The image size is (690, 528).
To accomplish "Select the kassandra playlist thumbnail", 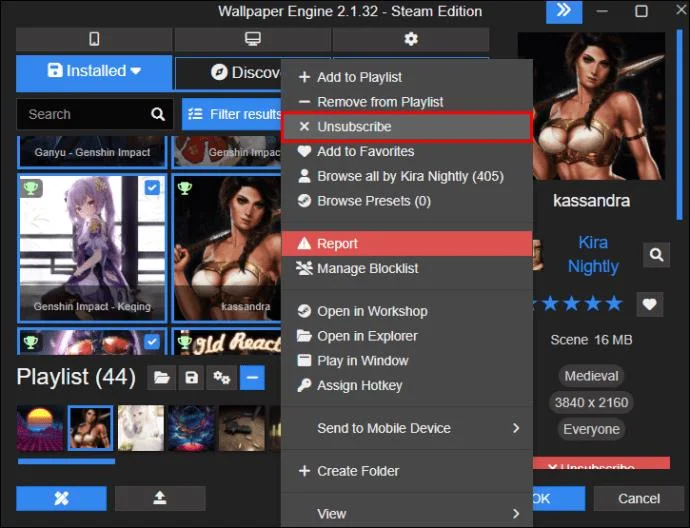I will pyautogui.click(x=90, y=428).
